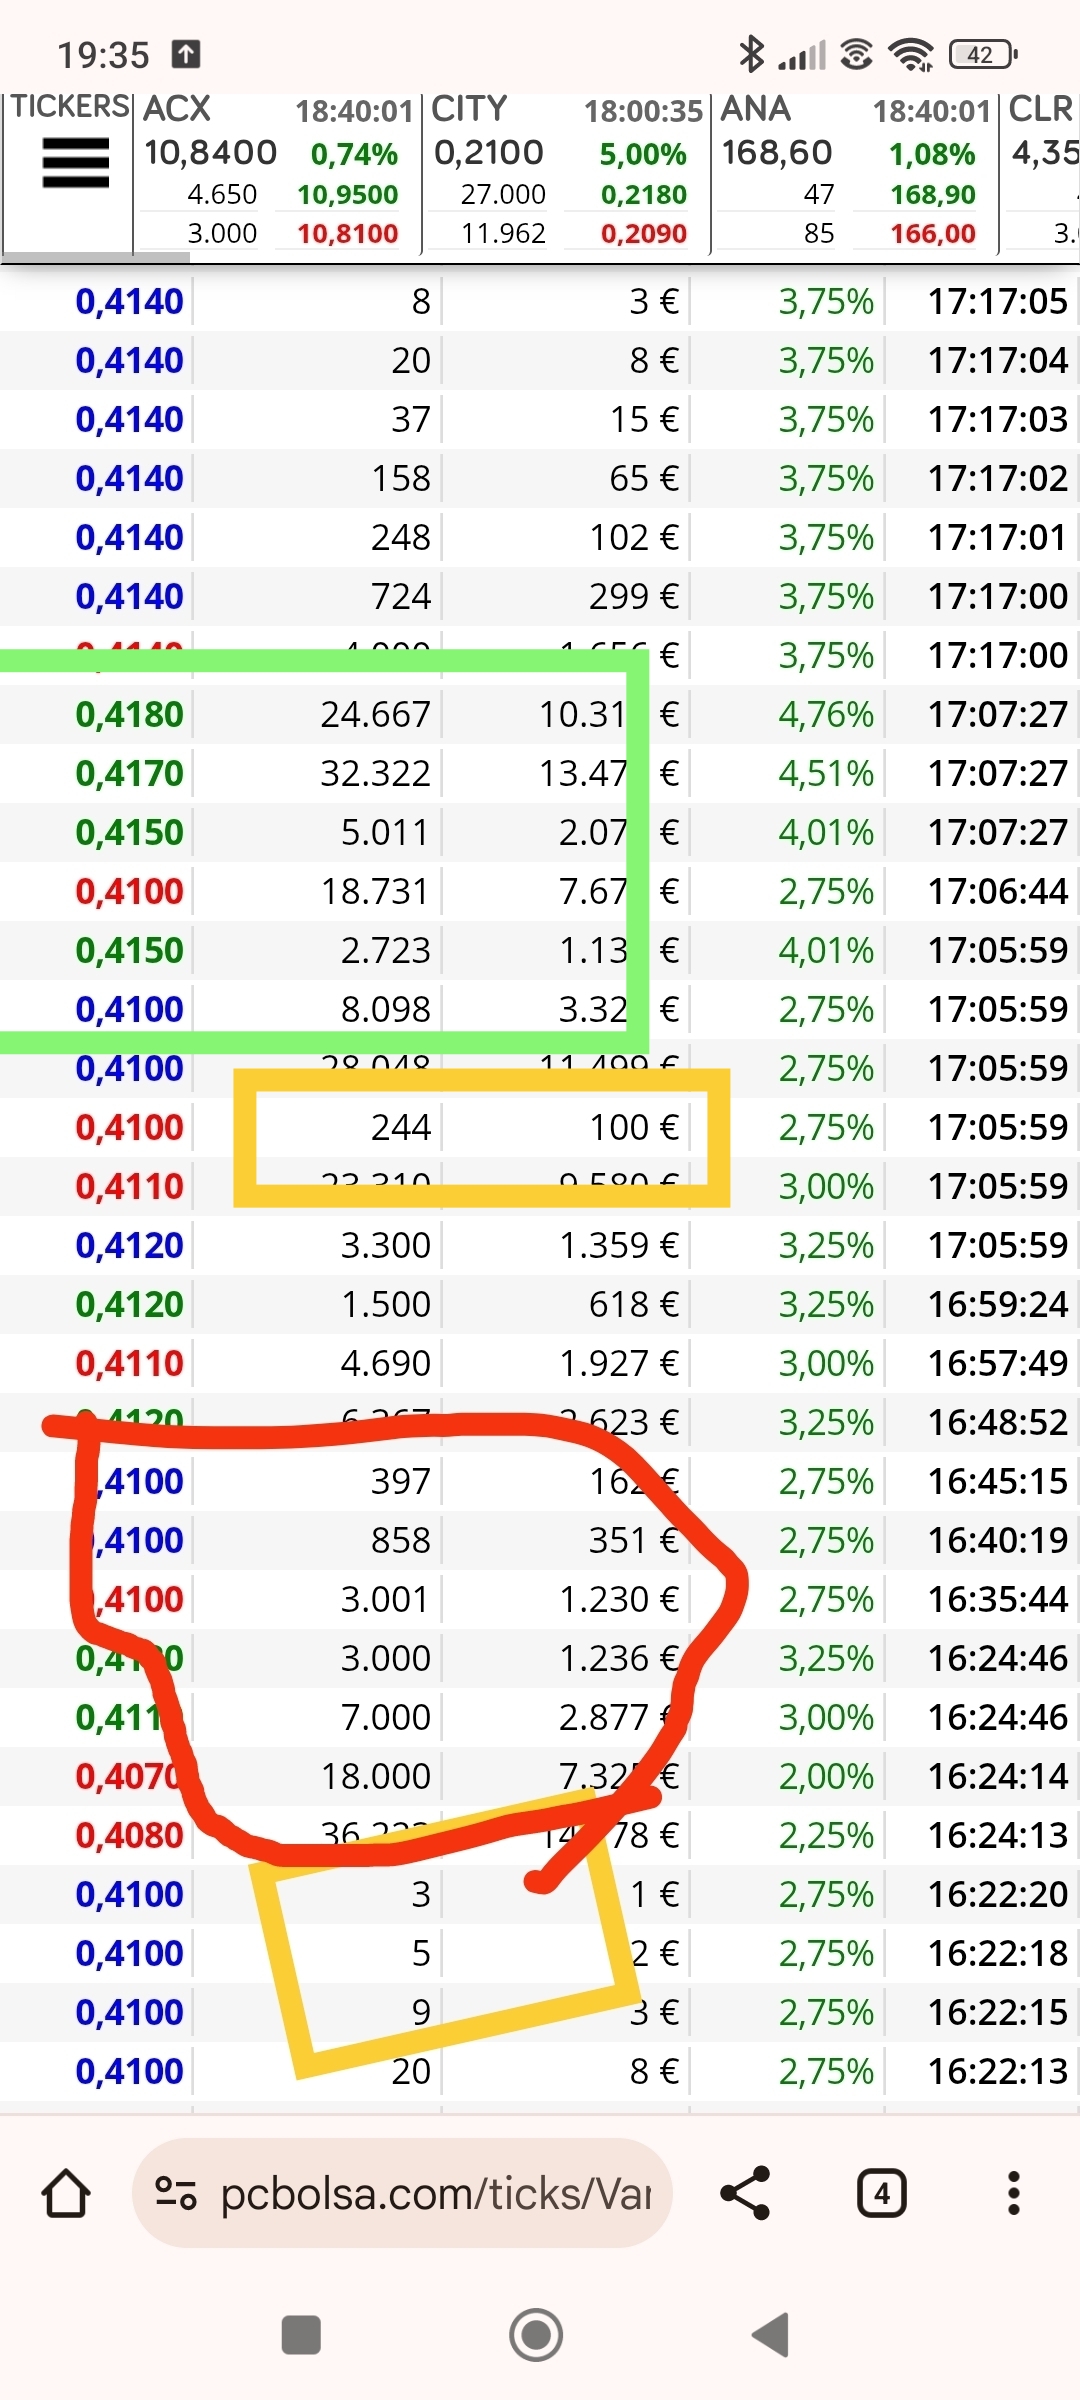Viewport: 1080px width, 2400px height.
Task: Select volume 32.322 cell
Action: [x=375, y=773]
